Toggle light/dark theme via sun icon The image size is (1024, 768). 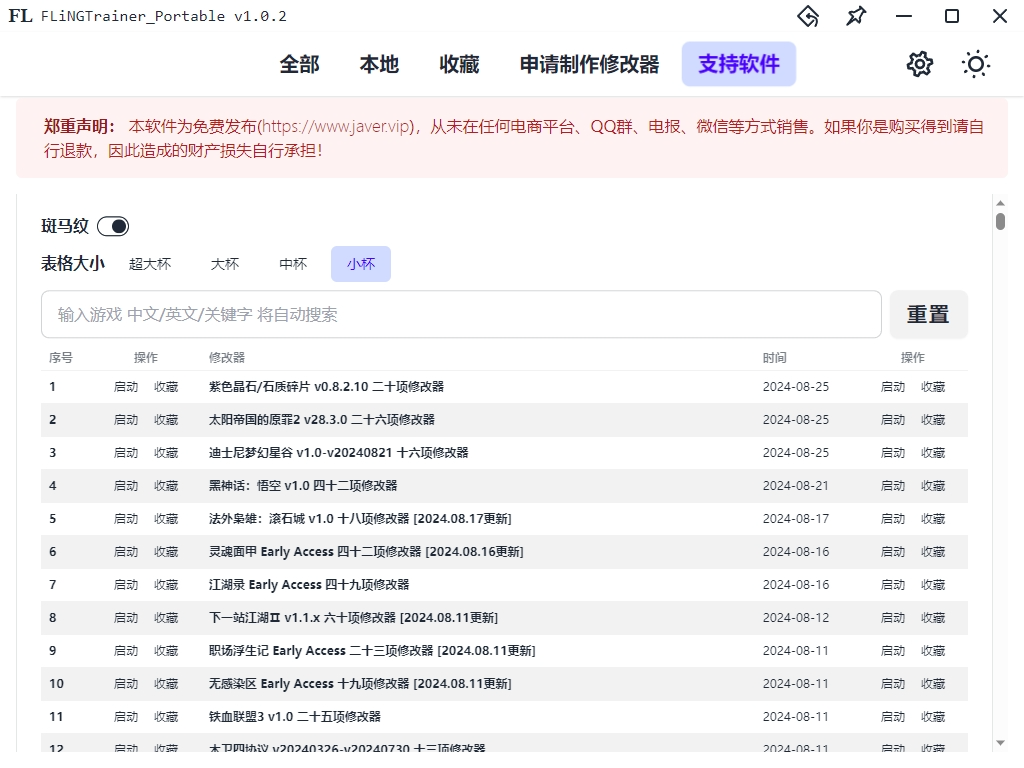tap(975, 63)
